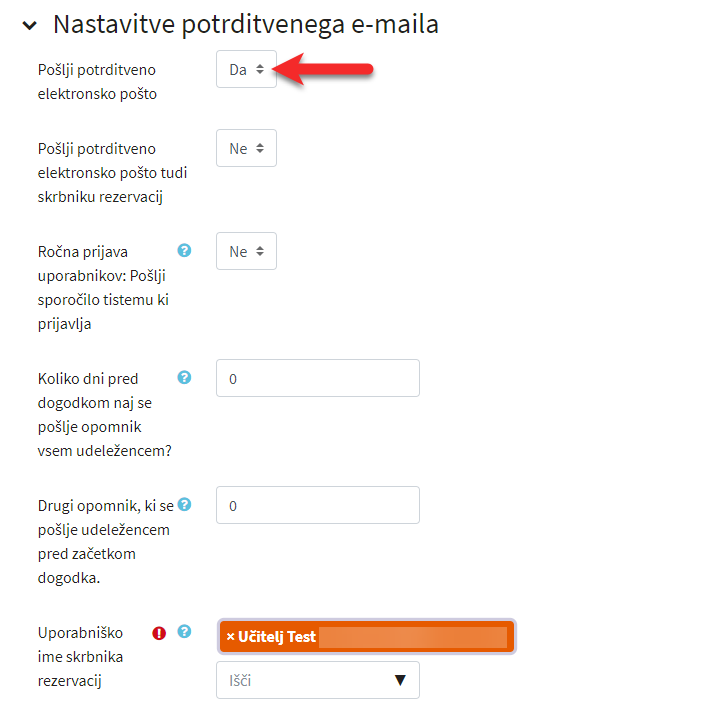Click the Nastavitve potrditvenega e-maila heading
Screen dimensions: 710x712
coord(246,24)
